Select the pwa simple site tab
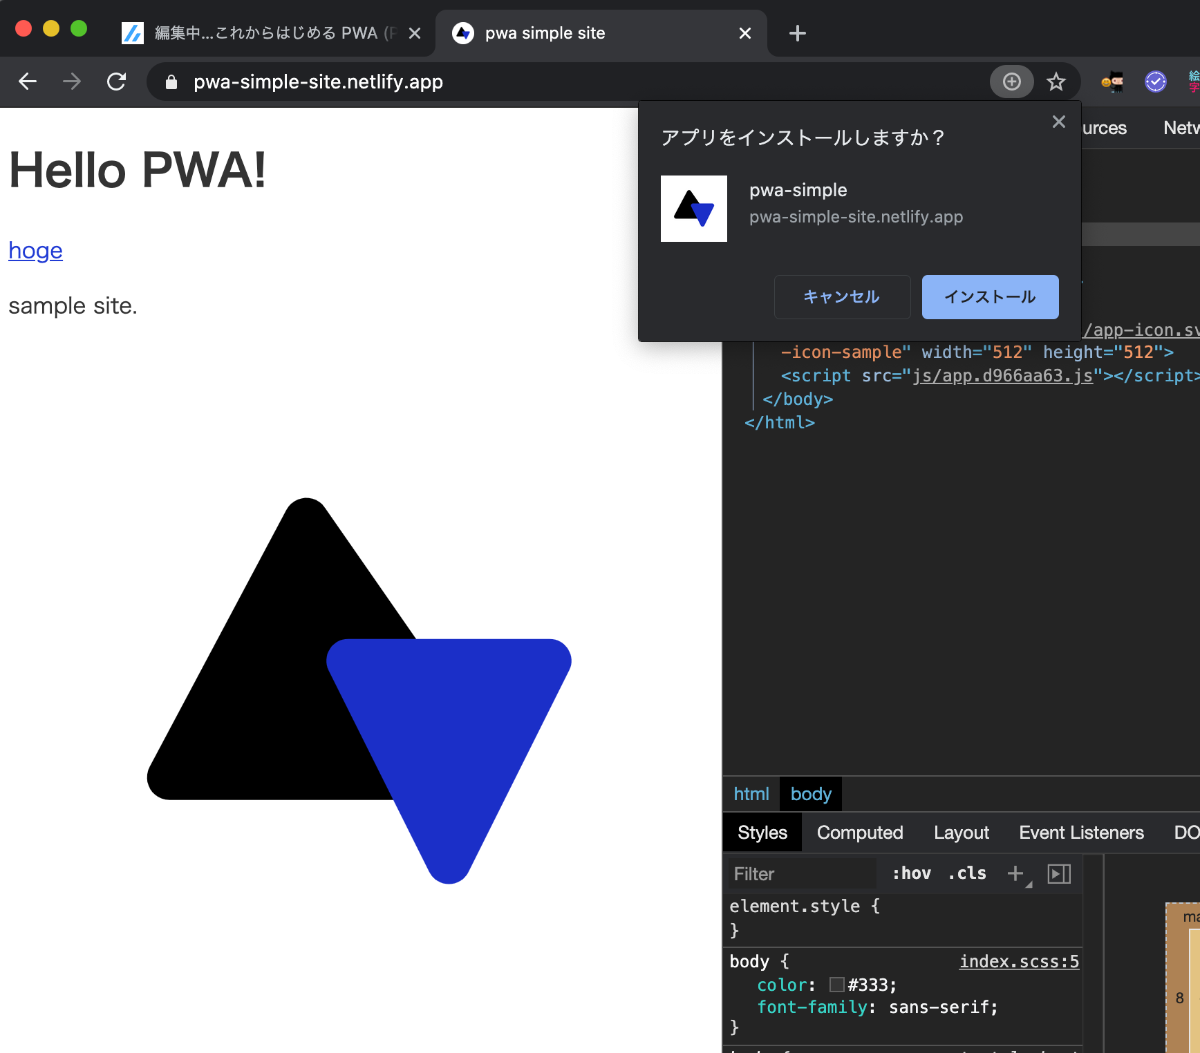The width and height of the screenshot is (1200, 1053). 600,33
